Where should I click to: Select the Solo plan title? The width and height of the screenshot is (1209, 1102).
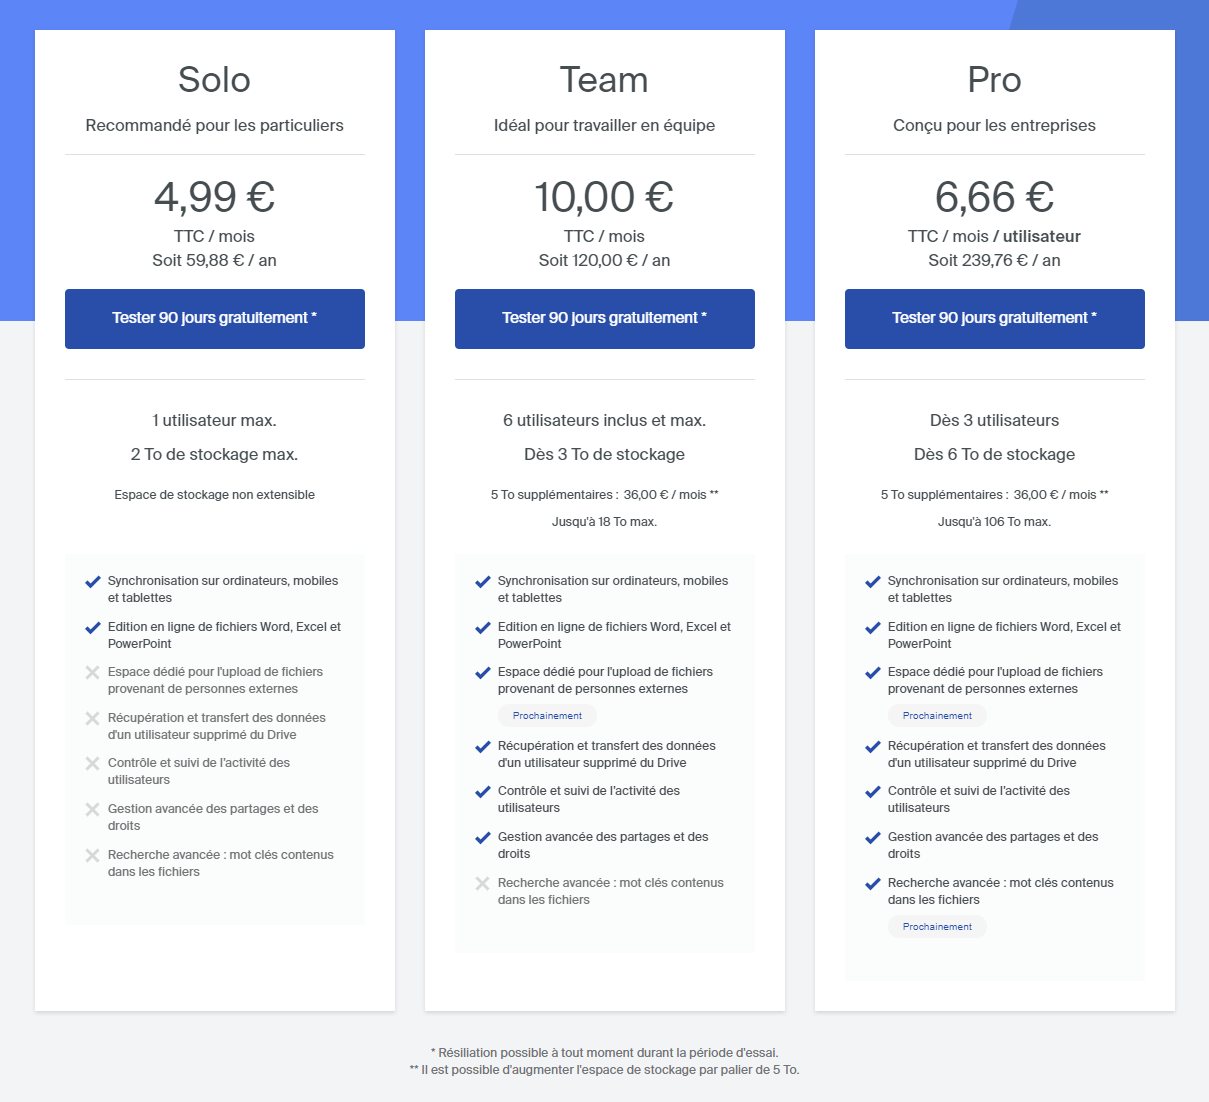[214, 80]
